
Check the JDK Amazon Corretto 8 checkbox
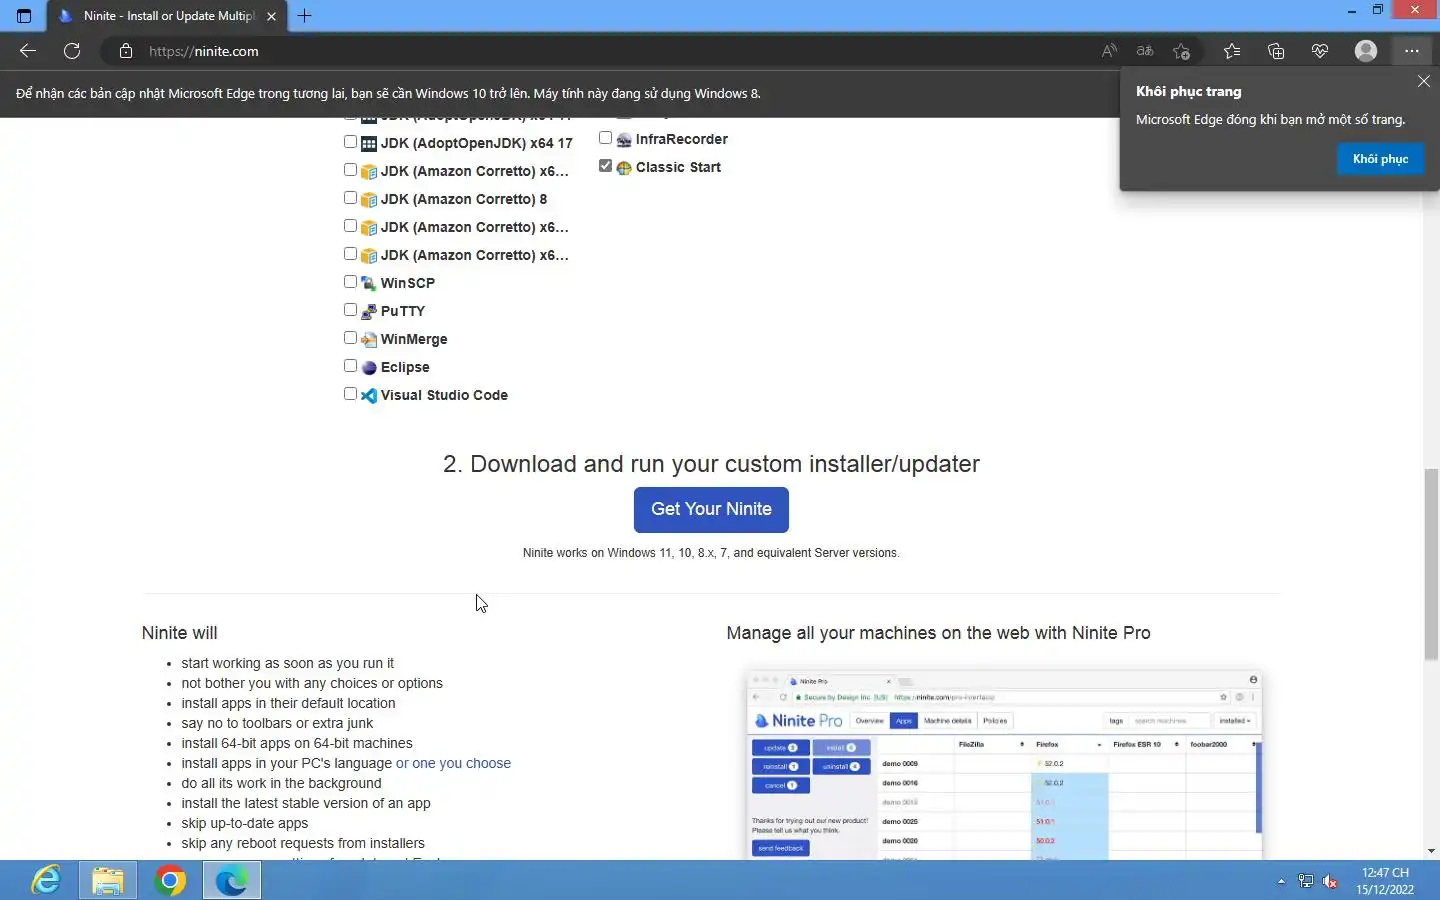[350, 198]
